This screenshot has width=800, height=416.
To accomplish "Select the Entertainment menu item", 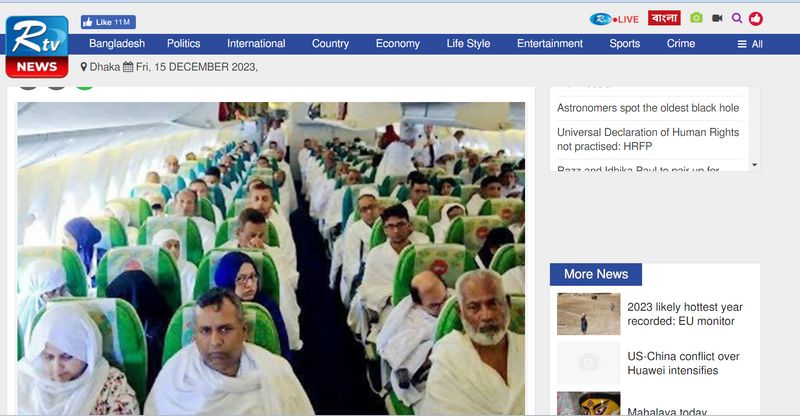I will [x=549, y=44].
